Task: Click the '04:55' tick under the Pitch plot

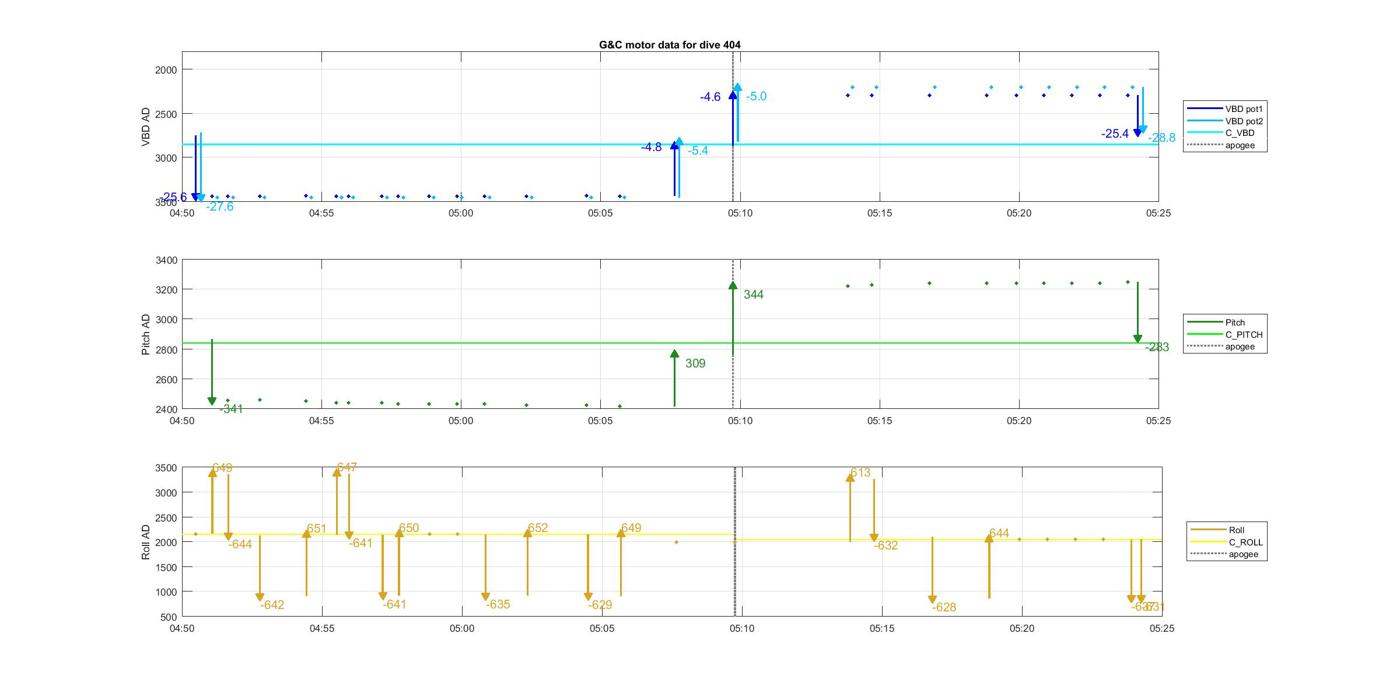Action: point(321,421)
